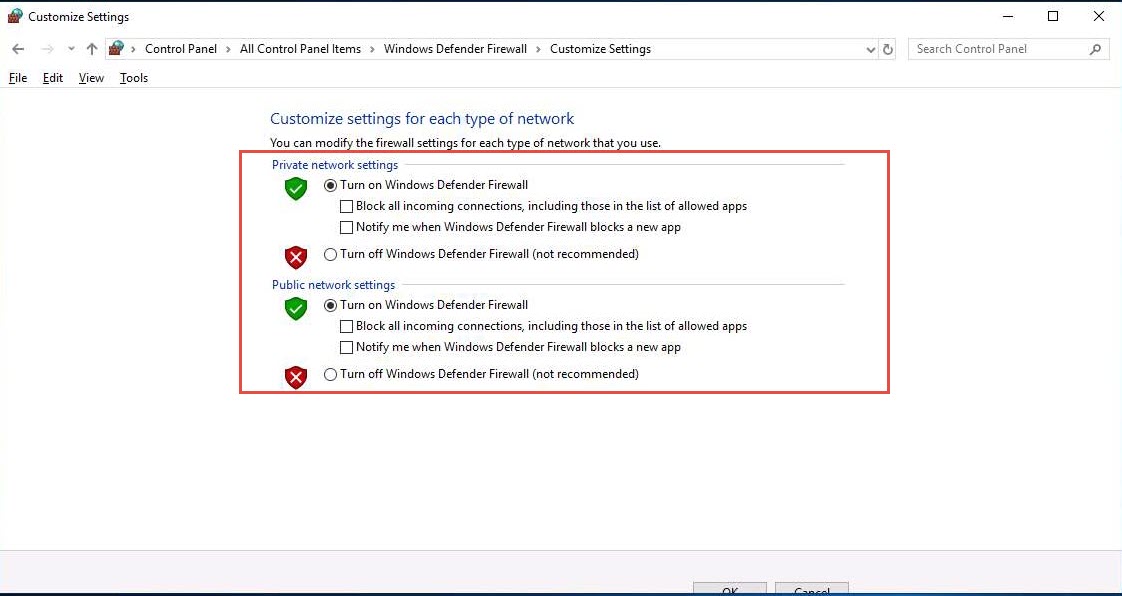Screen dimensions: 1122x596
Task: Click green shield under Public network settings
Action: 296,309
